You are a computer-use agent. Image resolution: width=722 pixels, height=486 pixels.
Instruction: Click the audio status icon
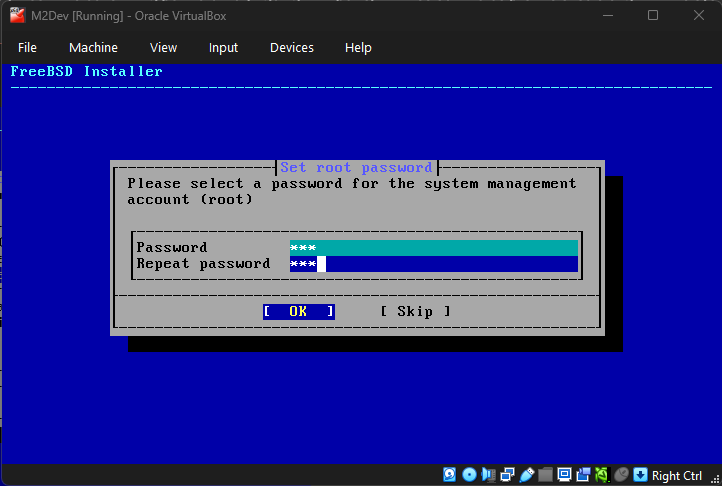[x=488, y=475]
